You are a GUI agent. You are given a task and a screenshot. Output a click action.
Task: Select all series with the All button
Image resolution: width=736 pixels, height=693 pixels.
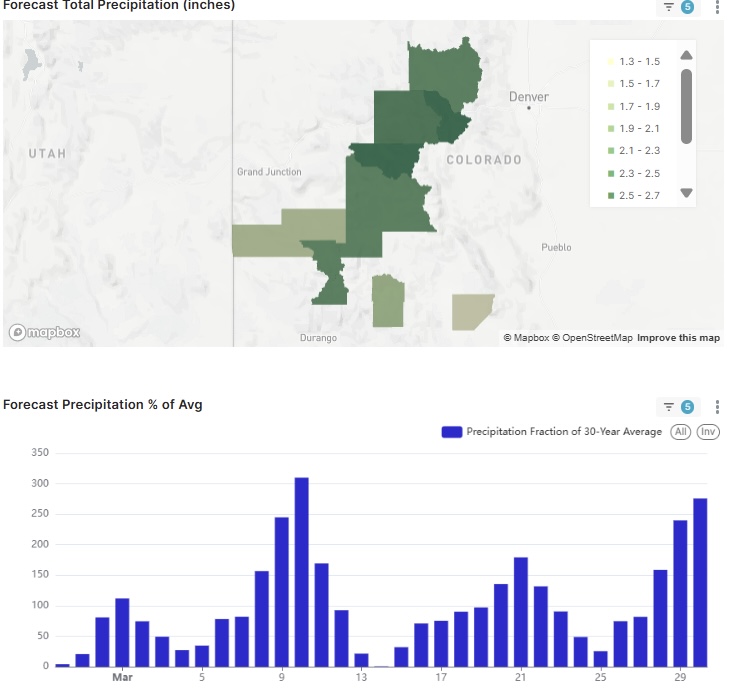[681, 432]
